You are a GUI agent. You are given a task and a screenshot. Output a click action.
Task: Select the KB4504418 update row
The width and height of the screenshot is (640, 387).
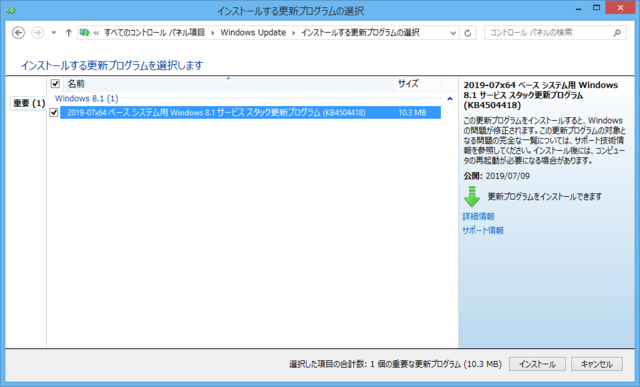point(250,112)
